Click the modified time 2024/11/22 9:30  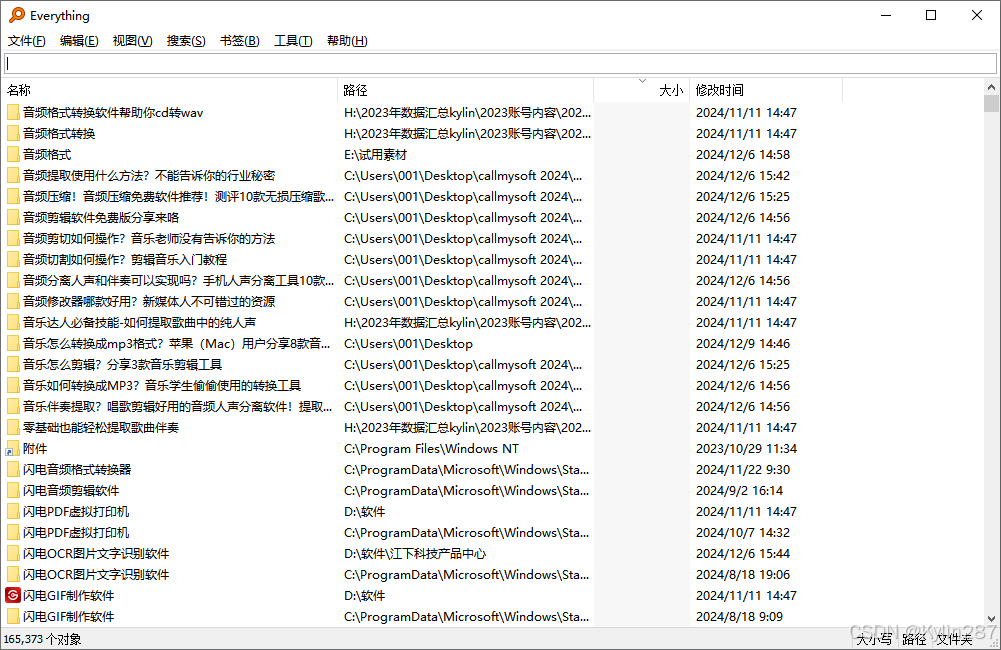[x=743, y=470]
